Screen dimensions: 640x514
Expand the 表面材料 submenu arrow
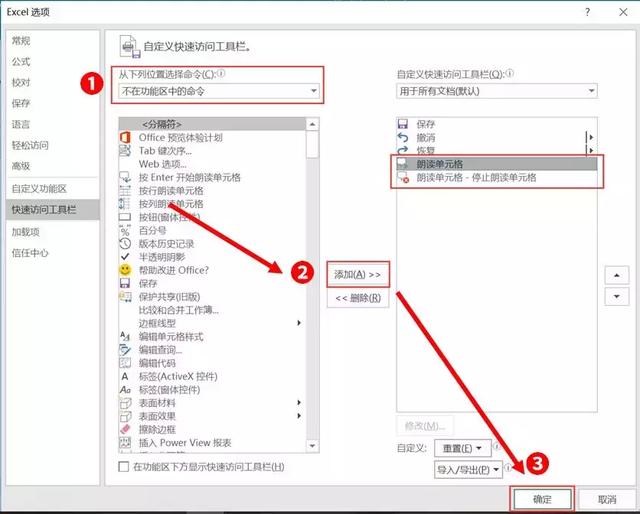pyautogui.click(x=299, y=403)
